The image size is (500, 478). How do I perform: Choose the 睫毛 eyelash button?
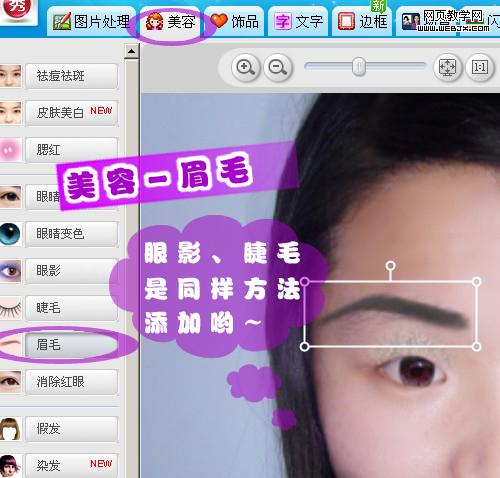click(72, 308)
